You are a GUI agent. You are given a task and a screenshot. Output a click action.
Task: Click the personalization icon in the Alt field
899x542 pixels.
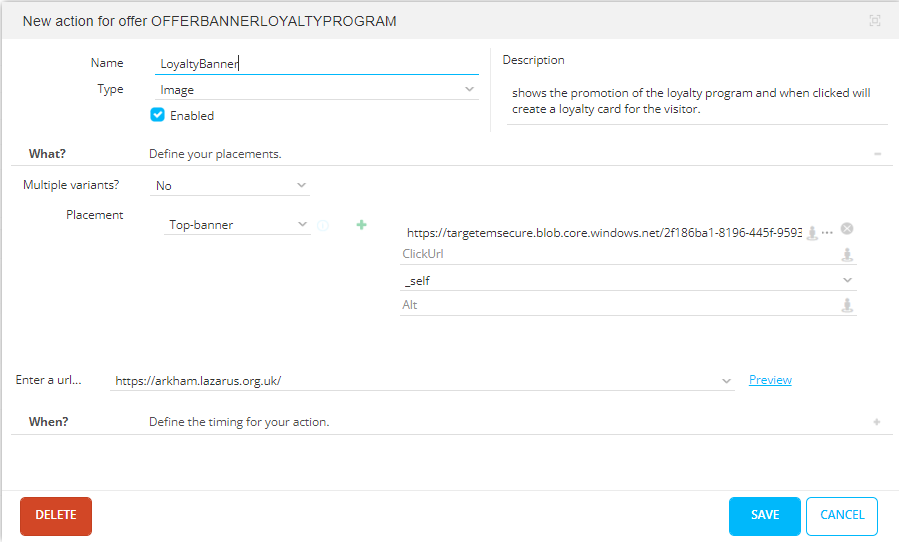coord(847,305)
